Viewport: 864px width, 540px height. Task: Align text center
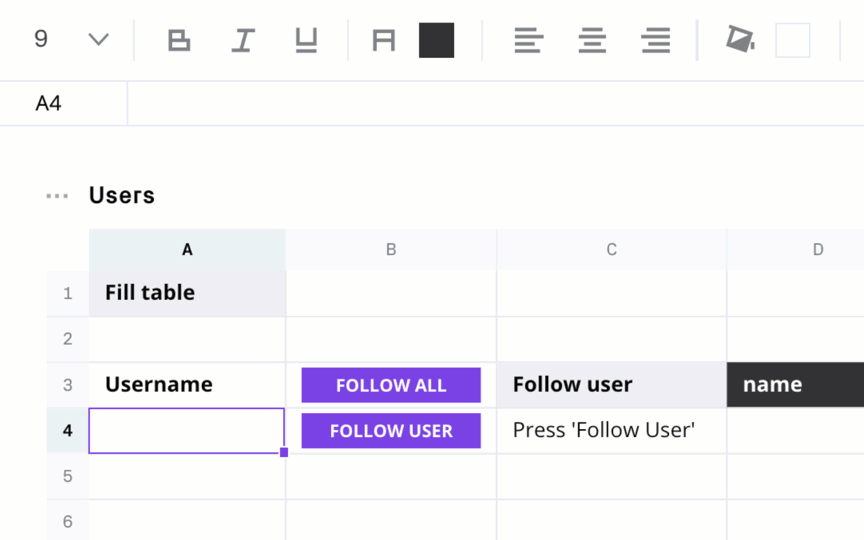(592, 40)
